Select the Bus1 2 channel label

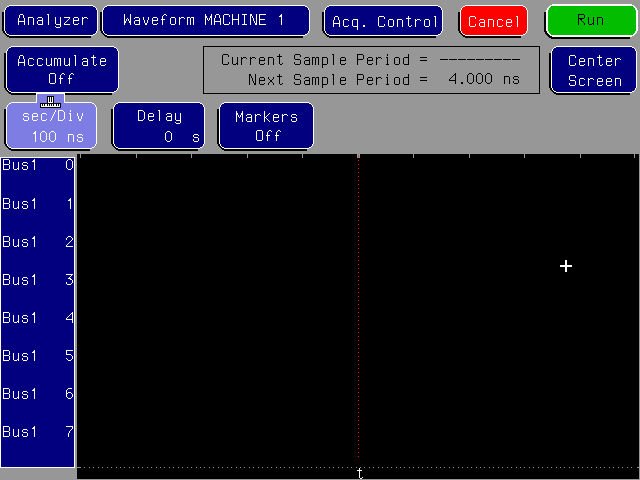38,242
